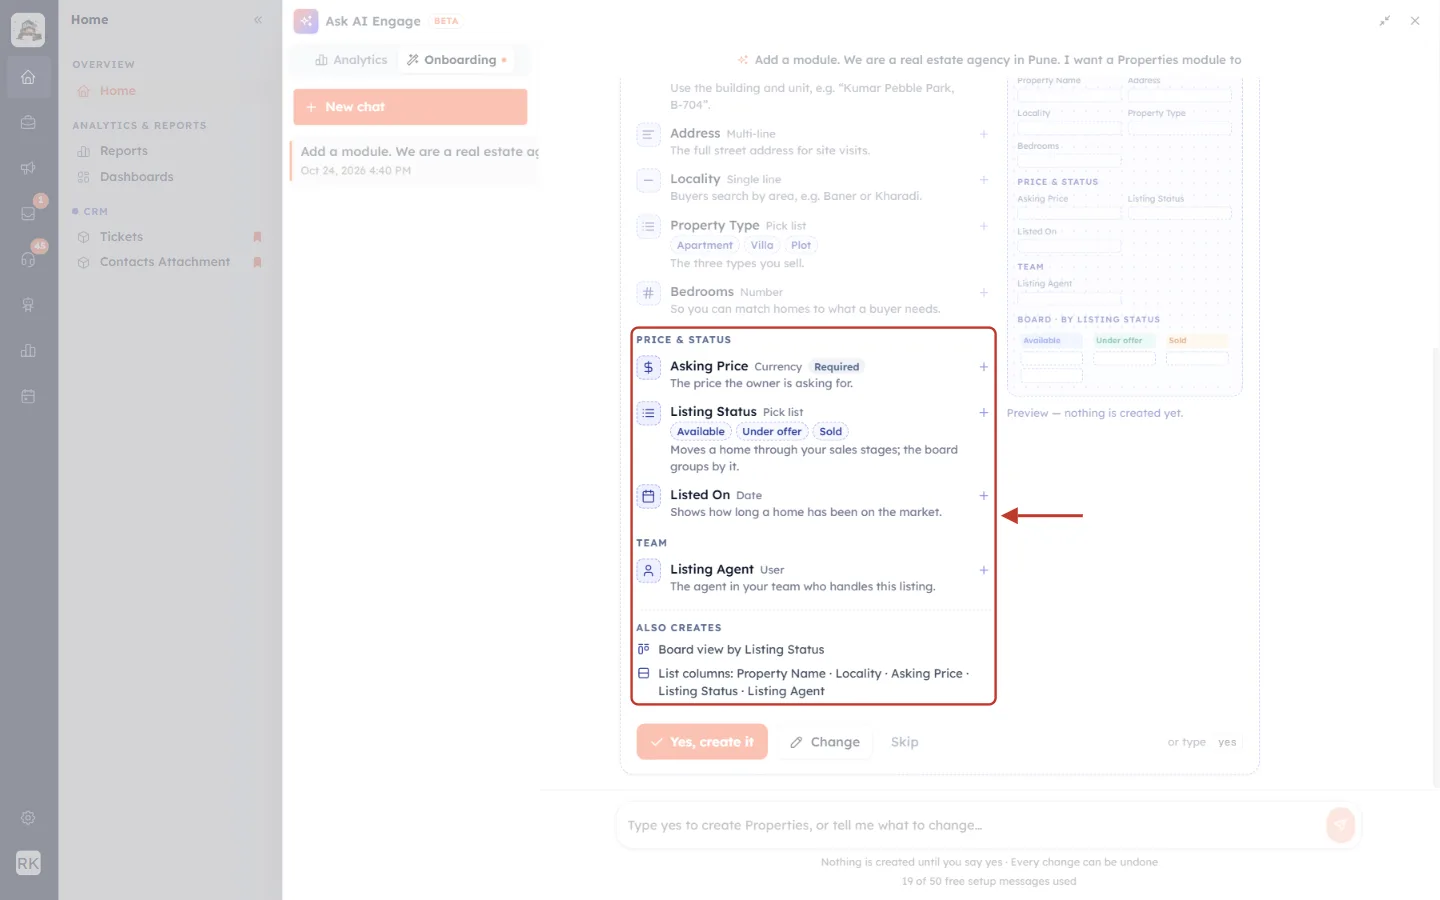Click the Asking Price currency dollar icon
Viewport: 1440px width, 900px height.
(x=648, y=368)
